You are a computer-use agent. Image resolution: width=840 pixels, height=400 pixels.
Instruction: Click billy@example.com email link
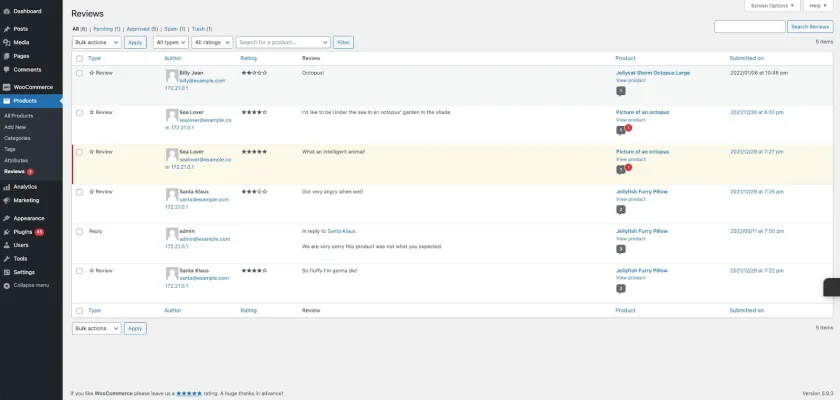click(x=202, y=81)
